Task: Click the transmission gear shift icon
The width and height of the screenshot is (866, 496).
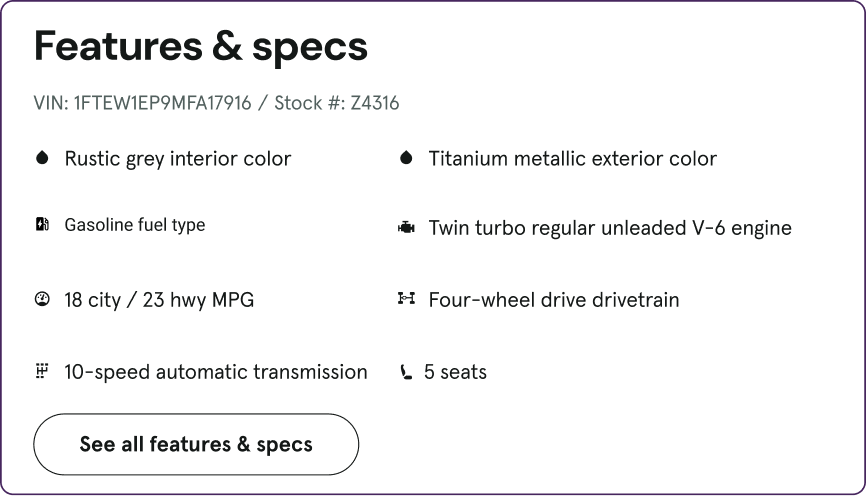Action: 42,371
